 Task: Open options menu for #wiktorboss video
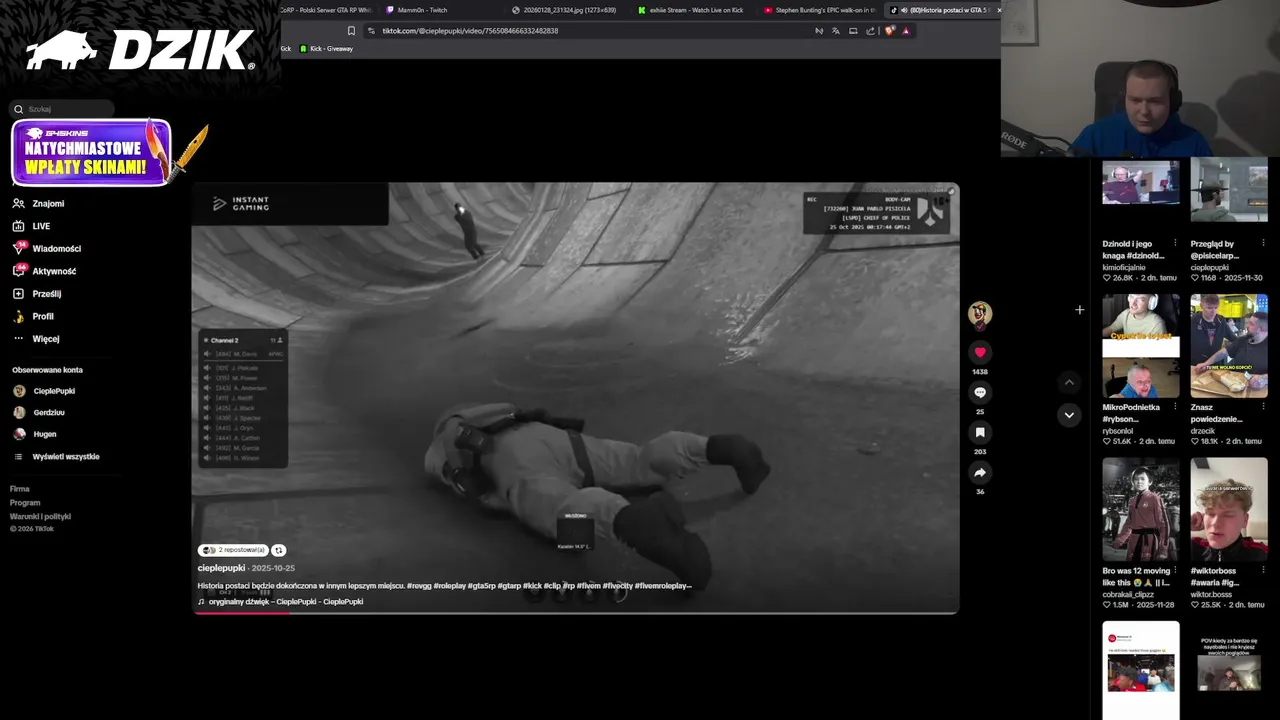coord(1263,571)
